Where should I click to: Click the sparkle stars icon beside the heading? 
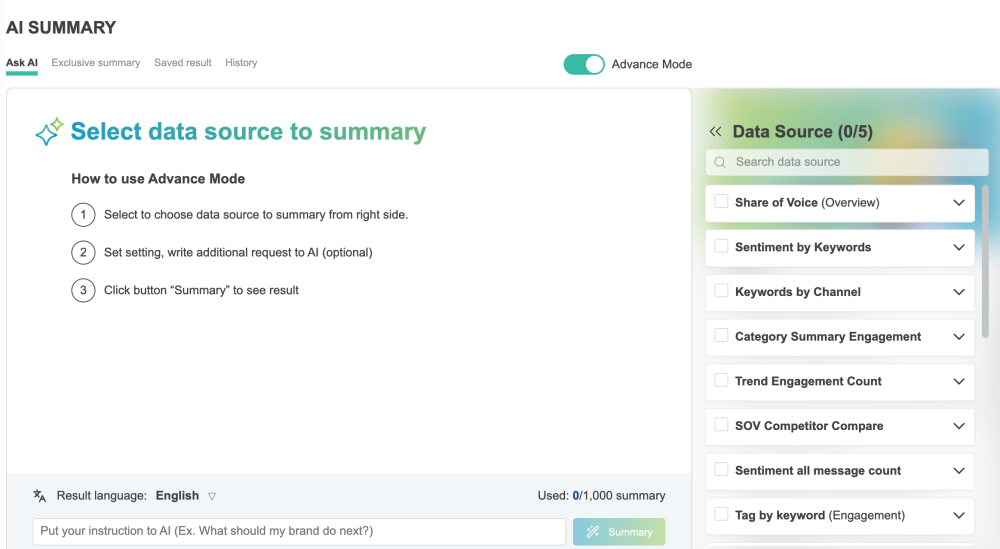tap(49, 131)
